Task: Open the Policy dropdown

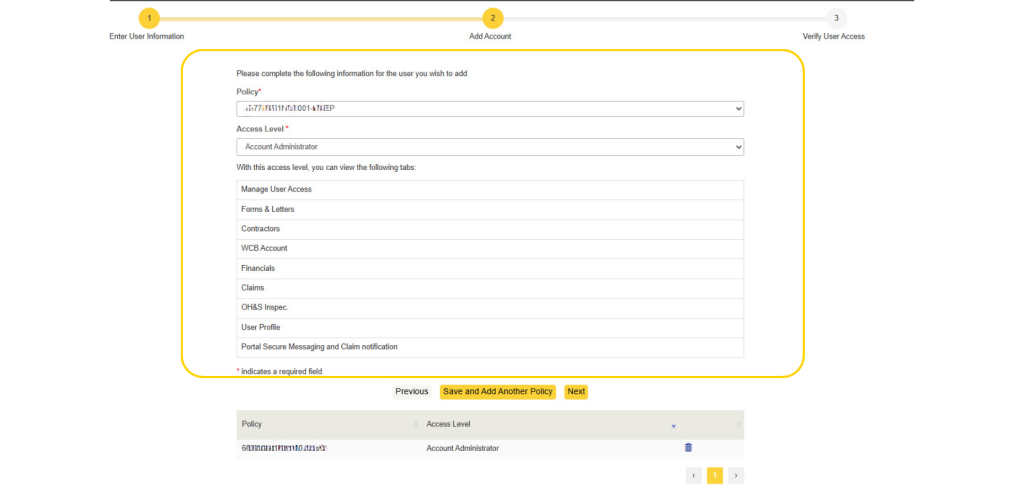Action: (490, 109)
